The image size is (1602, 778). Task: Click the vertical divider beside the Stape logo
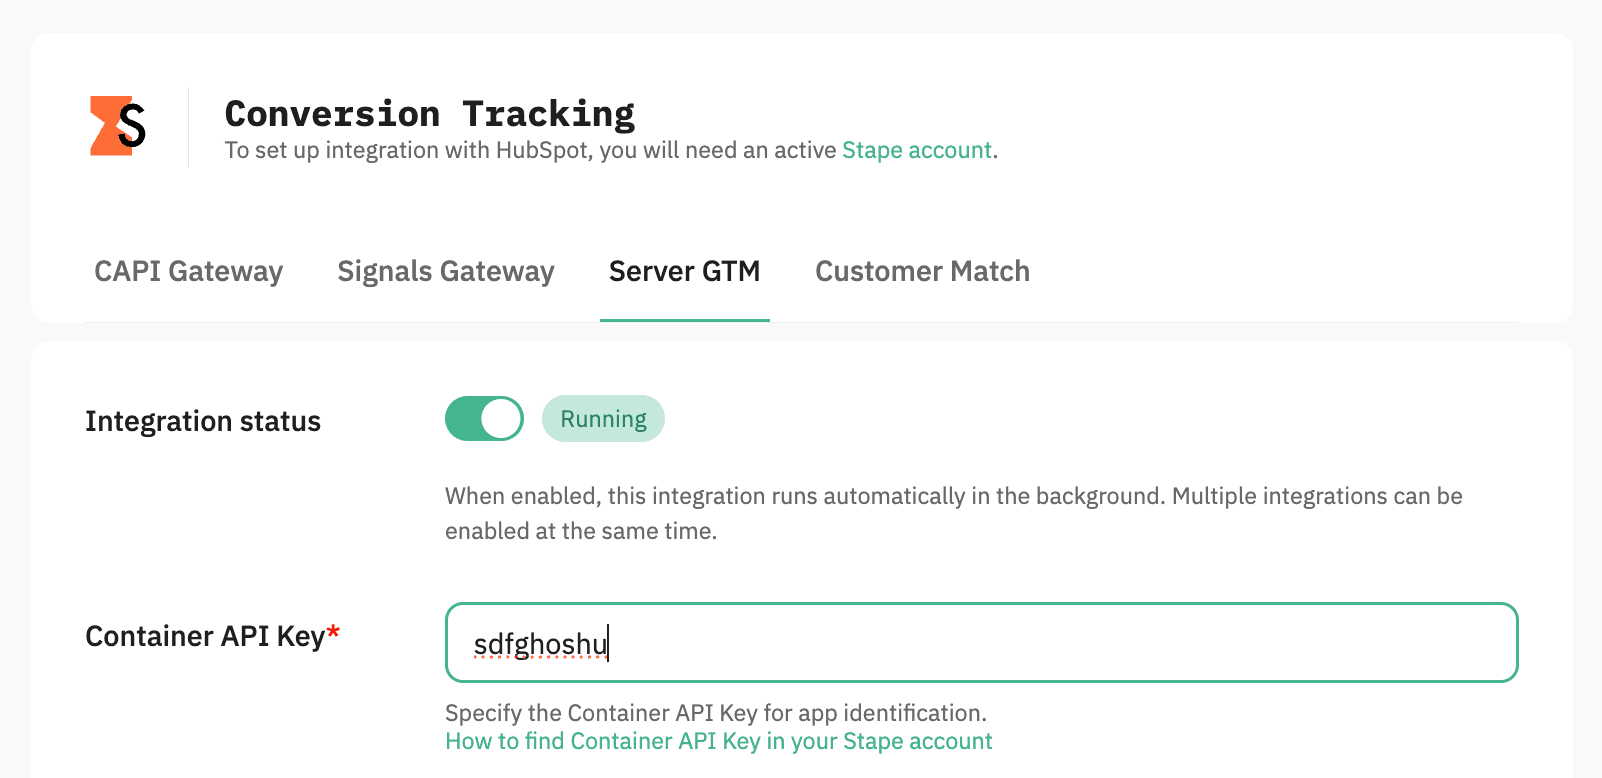pyautogui.click(x=188, y=127)
